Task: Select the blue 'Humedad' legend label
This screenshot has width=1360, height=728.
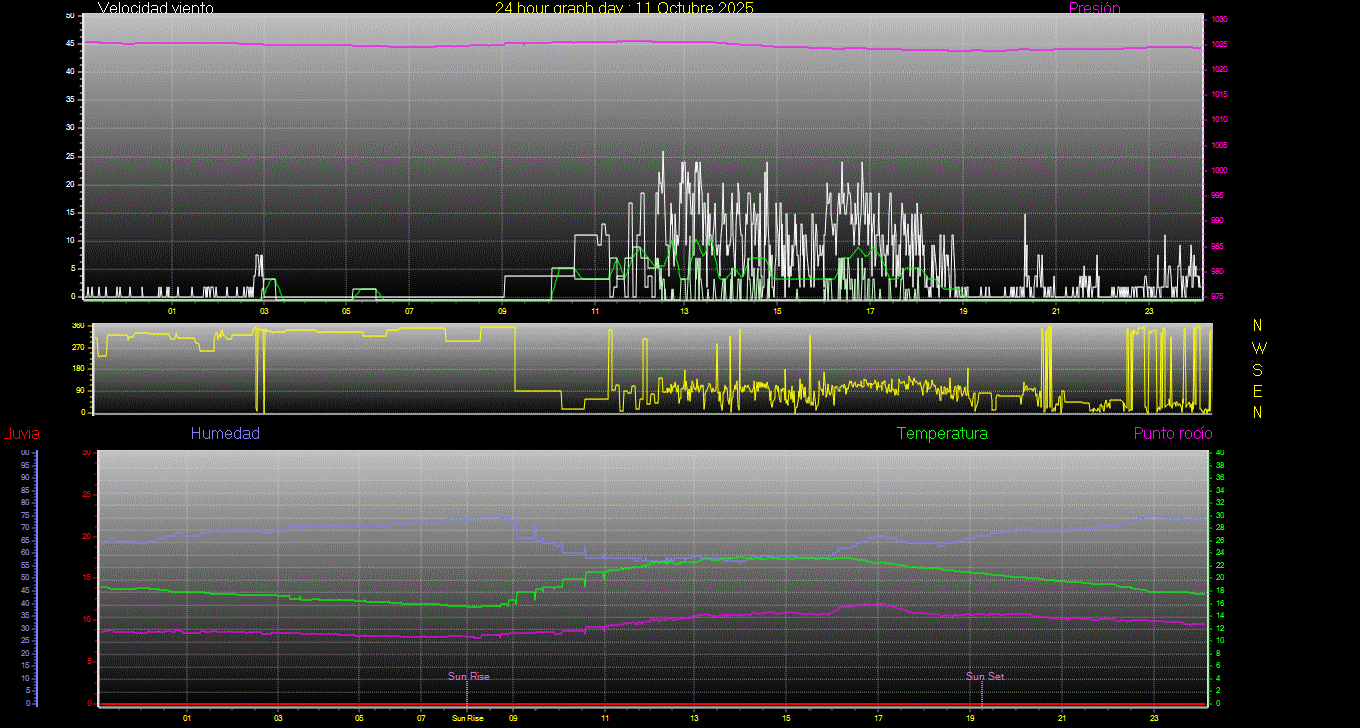Action: click(225, 434)
